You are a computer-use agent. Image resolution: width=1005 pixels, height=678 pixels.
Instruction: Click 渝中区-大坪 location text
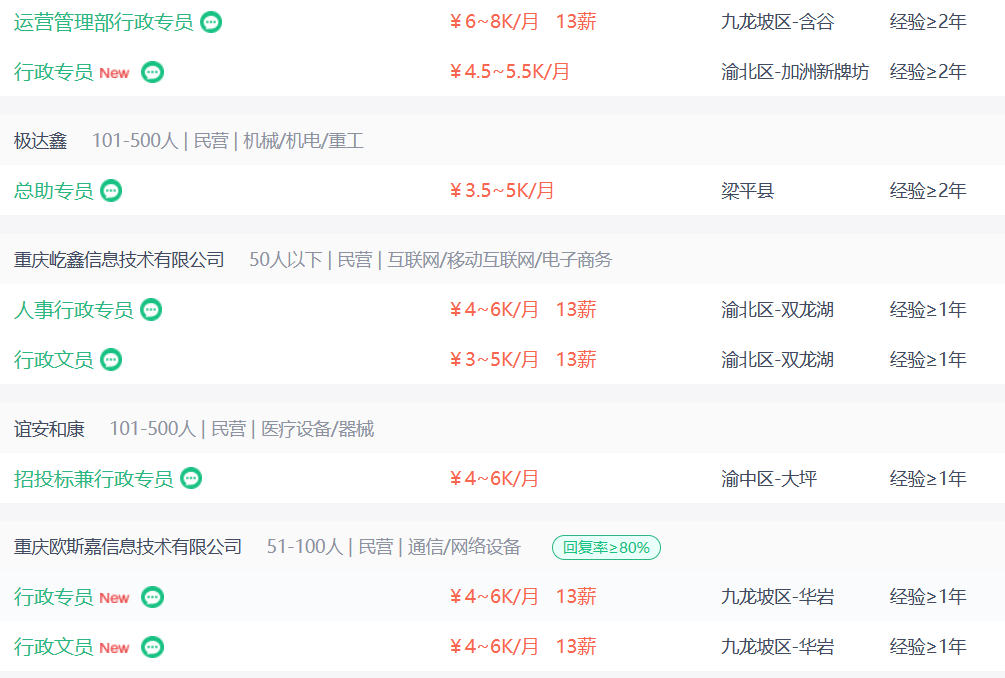pyautogui.click(x=769, y=479)
